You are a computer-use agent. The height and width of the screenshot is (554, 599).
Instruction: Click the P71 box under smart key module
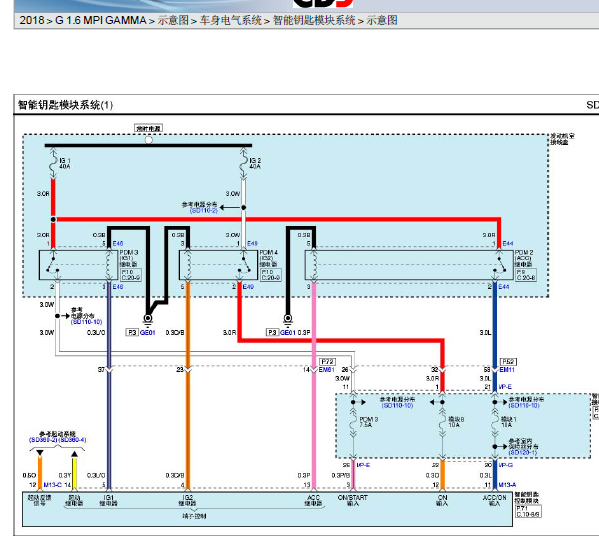(528, 512)
